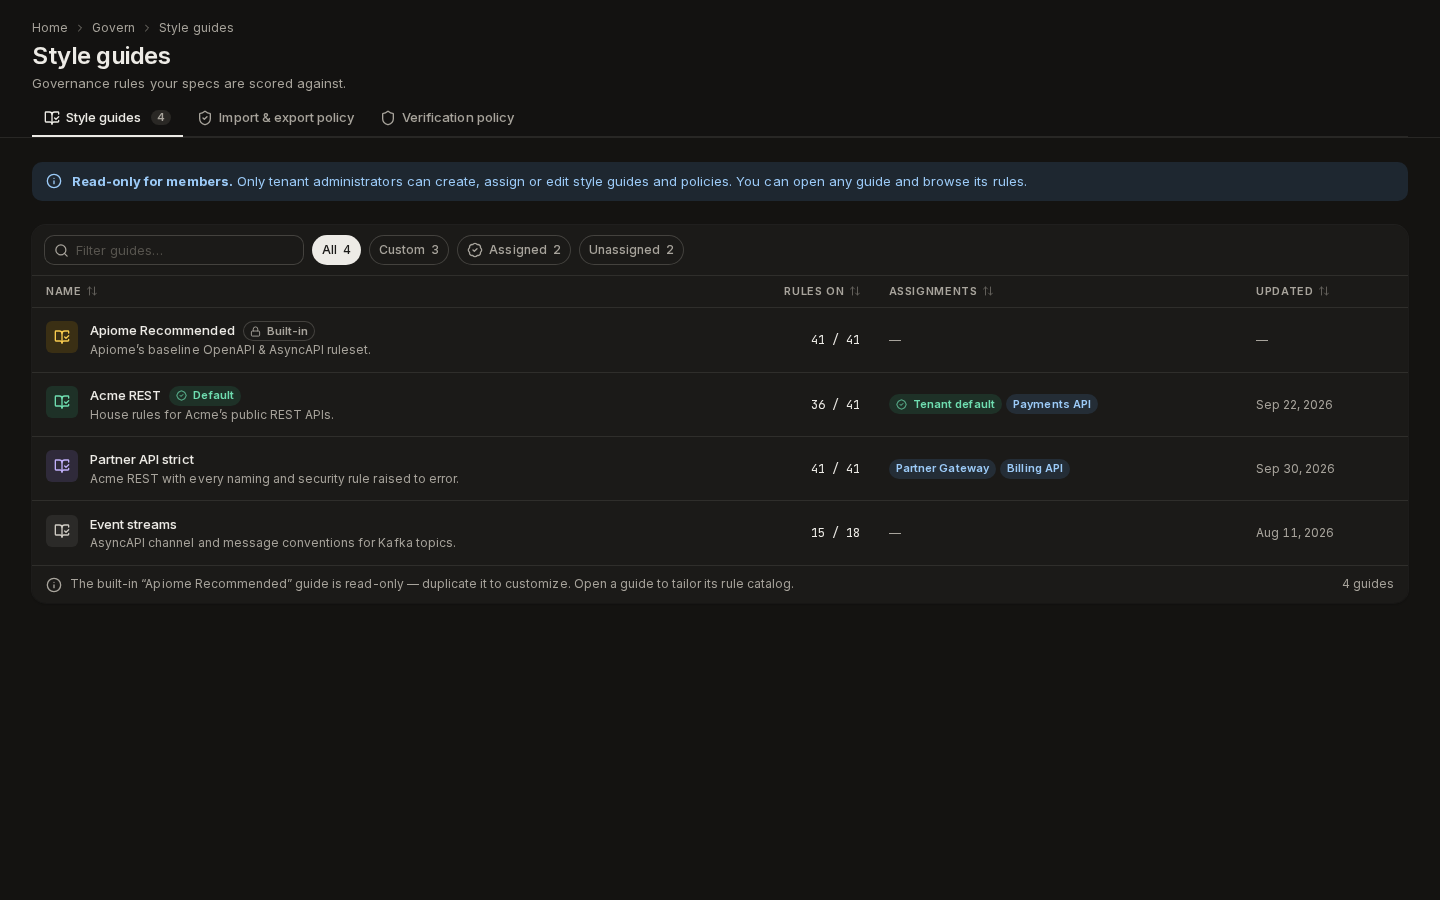The width and height of the screenshot is (1440, 900).
Task: Click the 15 / 18 rules count
Action: (835, 533)
